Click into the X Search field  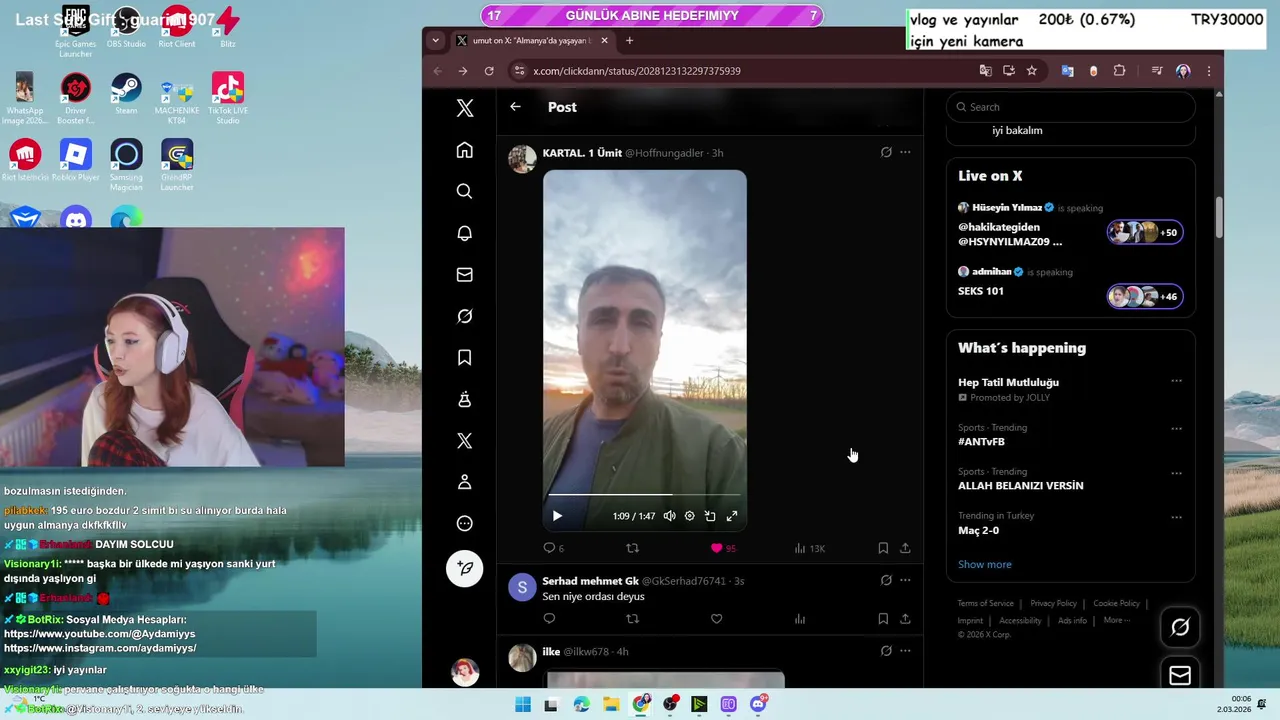click(x=1070, y=107)
